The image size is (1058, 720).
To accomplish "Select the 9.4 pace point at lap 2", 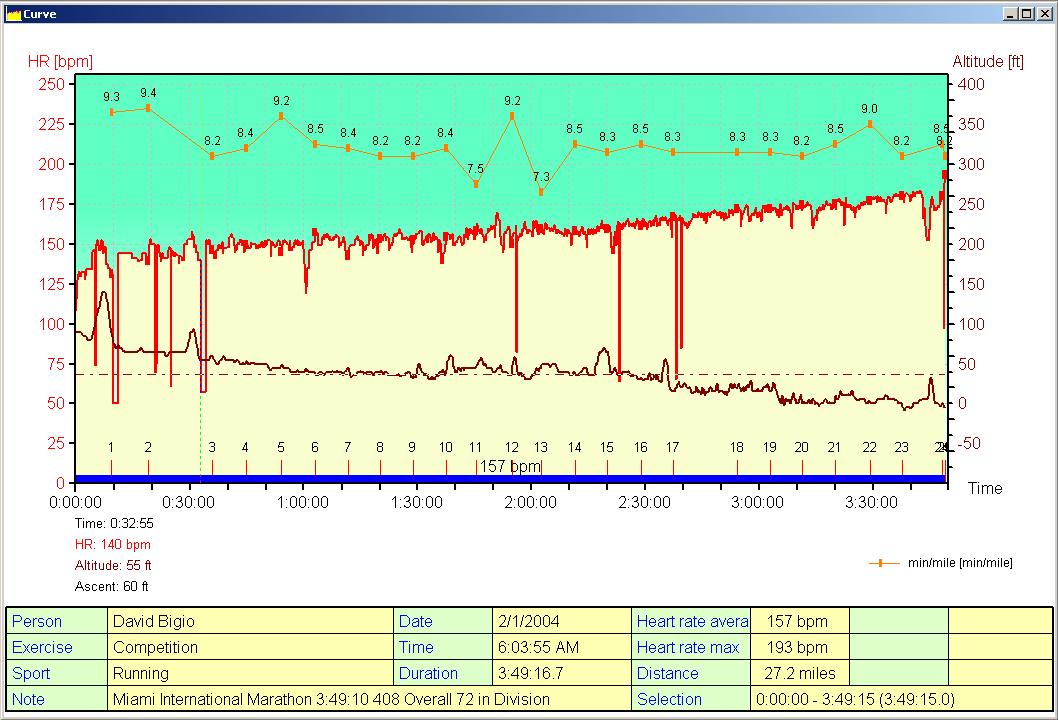I will [x=148, y=108].
